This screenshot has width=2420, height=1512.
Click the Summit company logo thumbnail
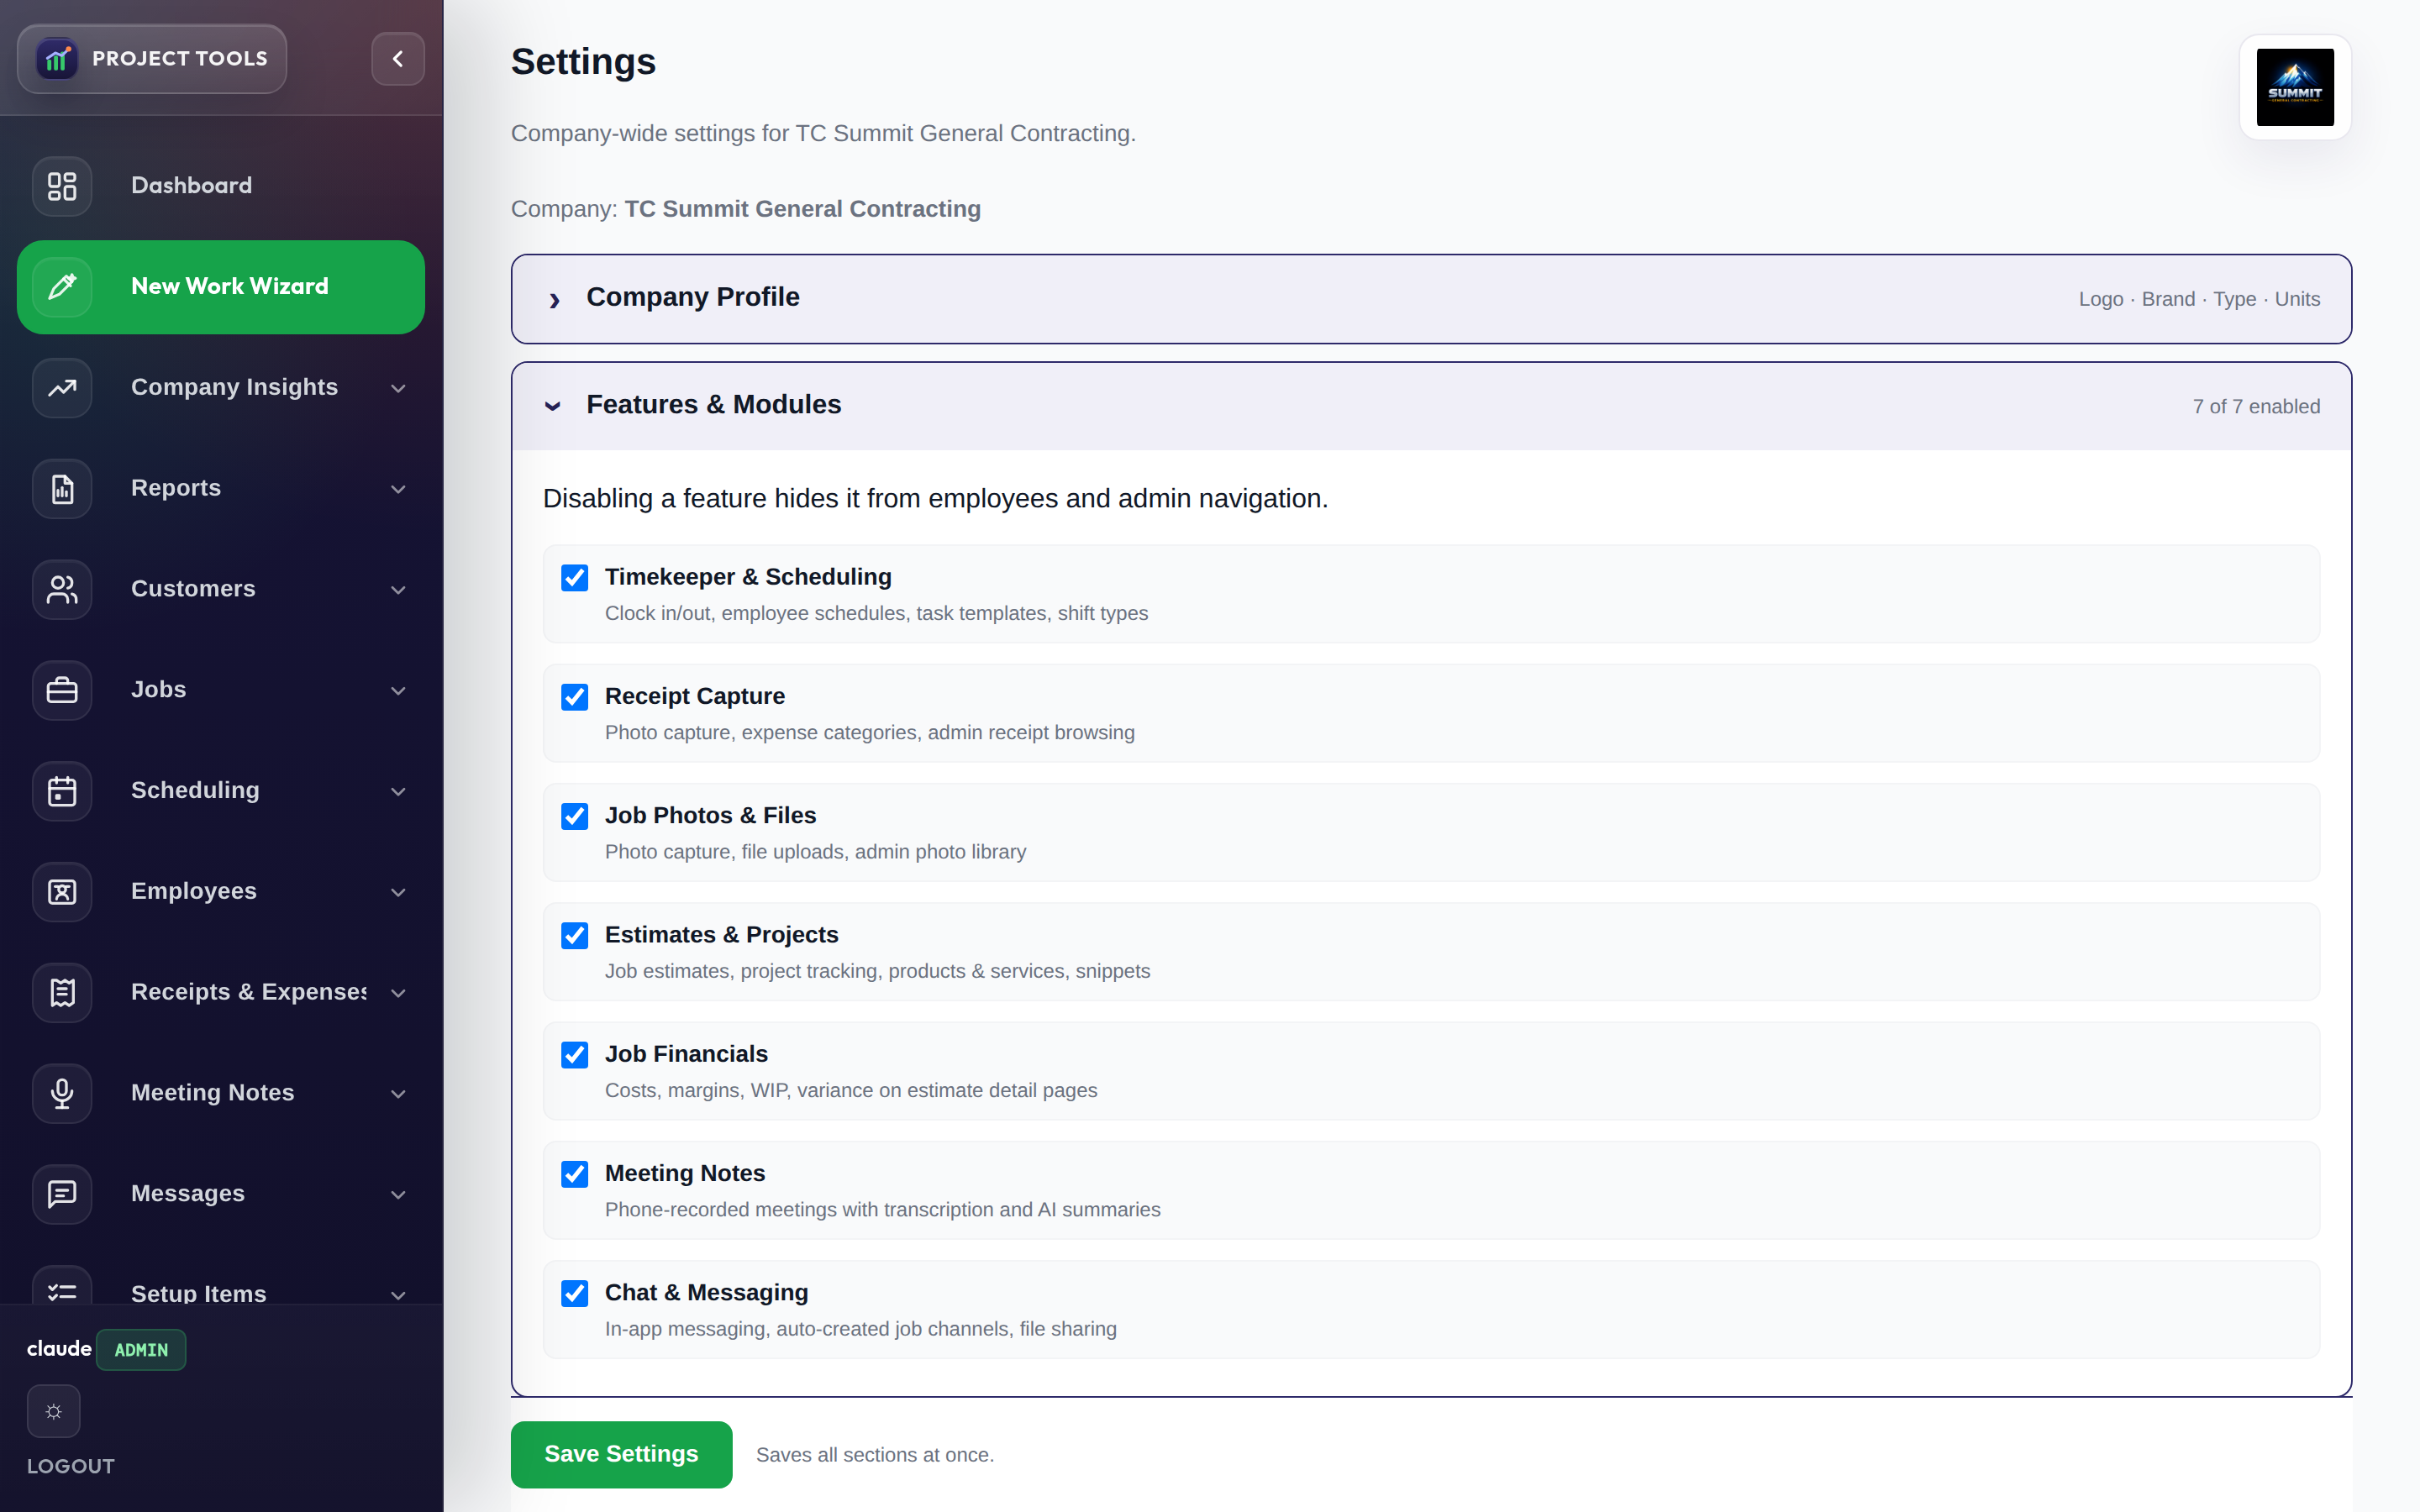pyautogui.click(x=2295, y=87)
